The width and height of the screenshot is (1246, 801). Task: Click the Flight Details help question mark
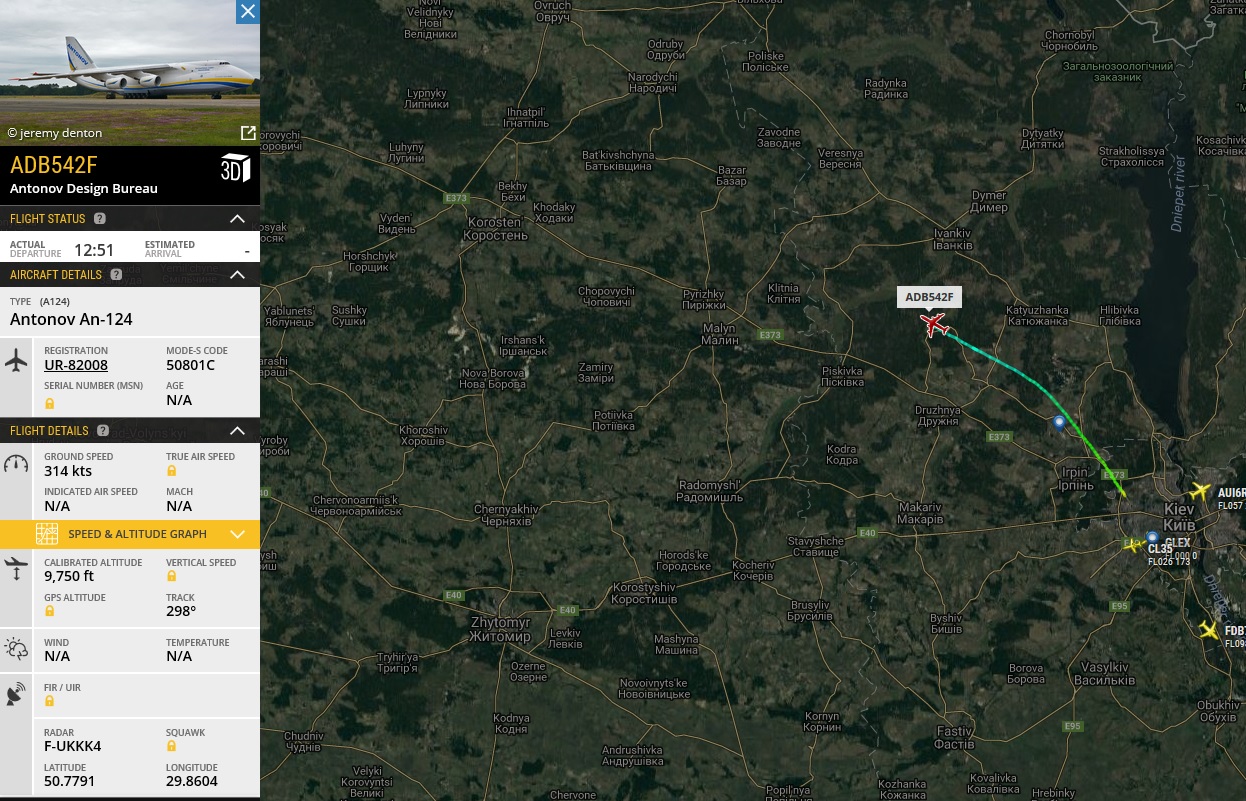(x=102, y=431)
